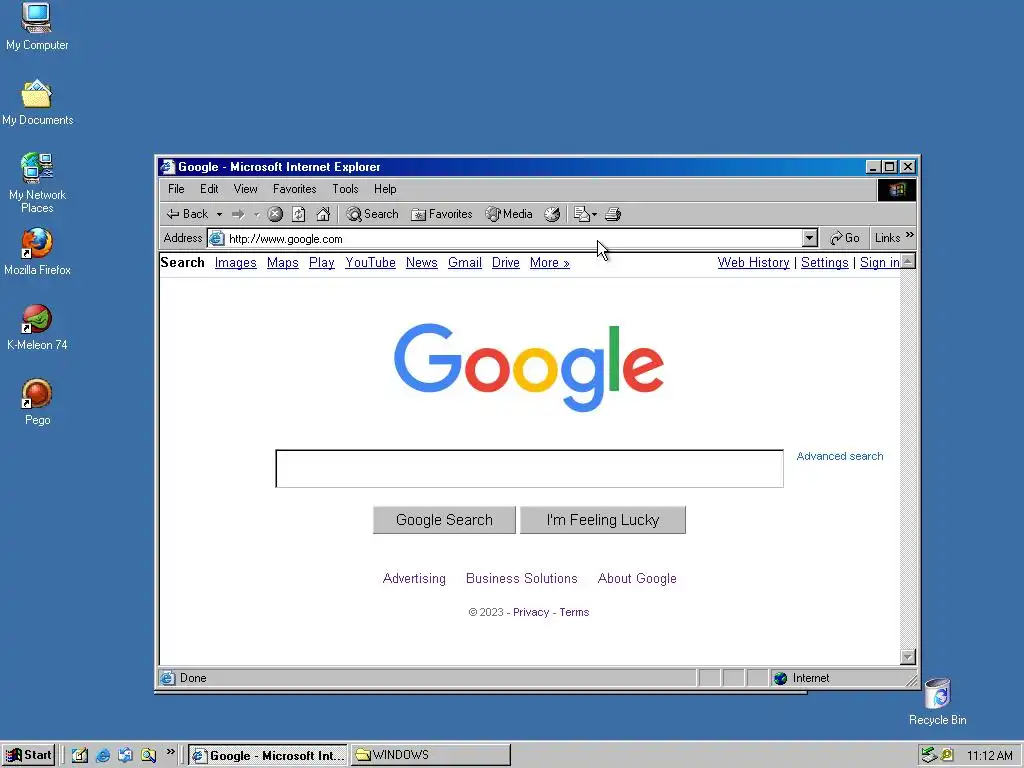The image size is (1024, 768).
Task: Click the second system tray icon
Action: (x=947, y=756)
